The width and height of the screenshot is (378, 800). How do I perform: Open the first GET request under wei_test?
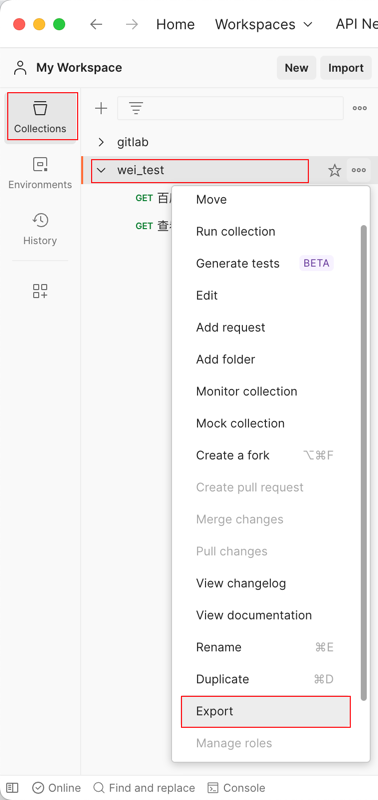point(152,198)
